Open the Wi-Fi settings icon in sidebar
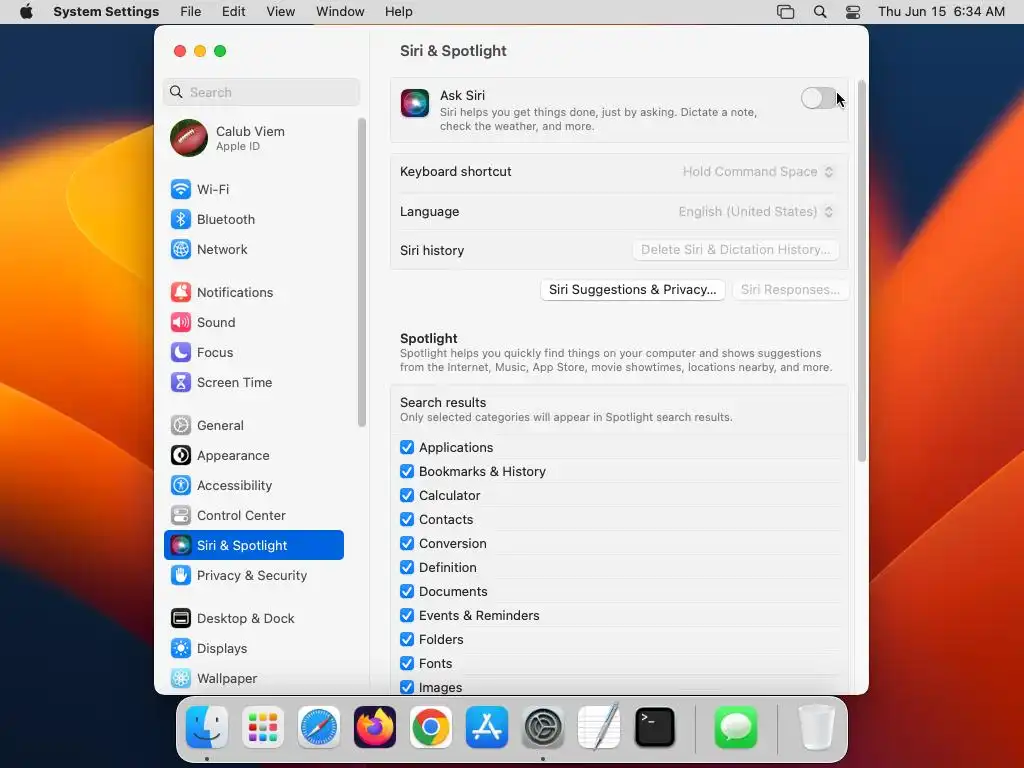This screenshot has height=768, width=1024. click(x=181, y=189)
